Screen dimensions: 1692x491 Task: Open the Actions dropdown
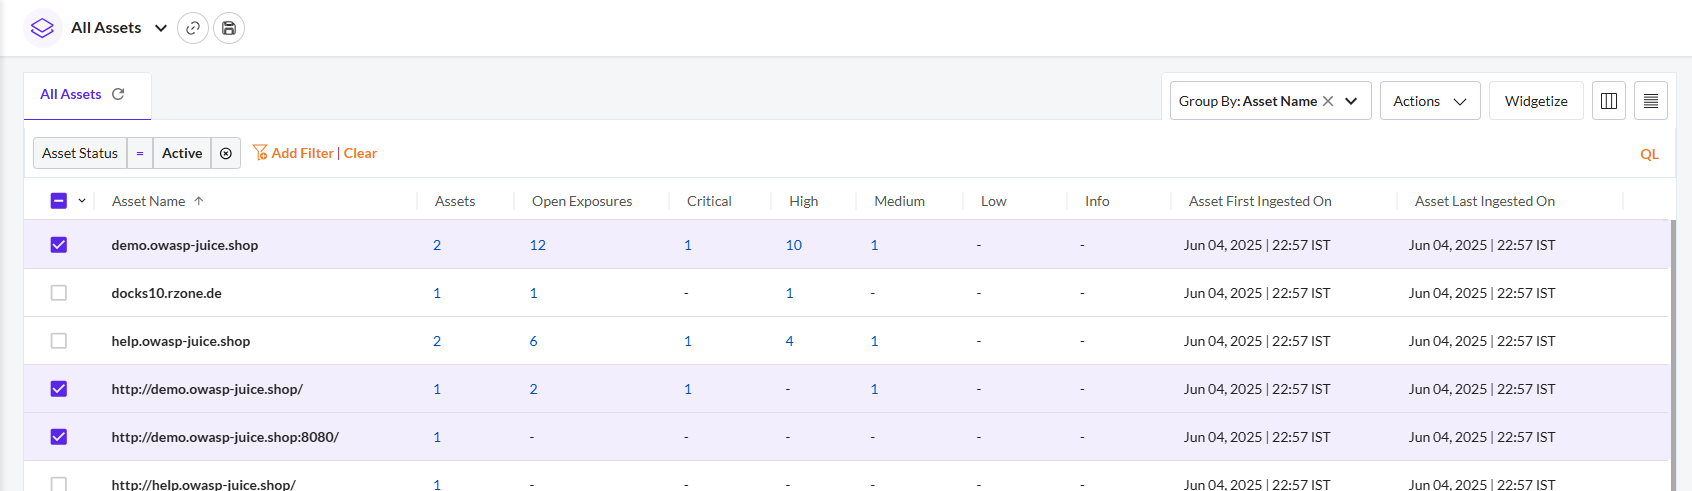click(x=1430, y=101)
